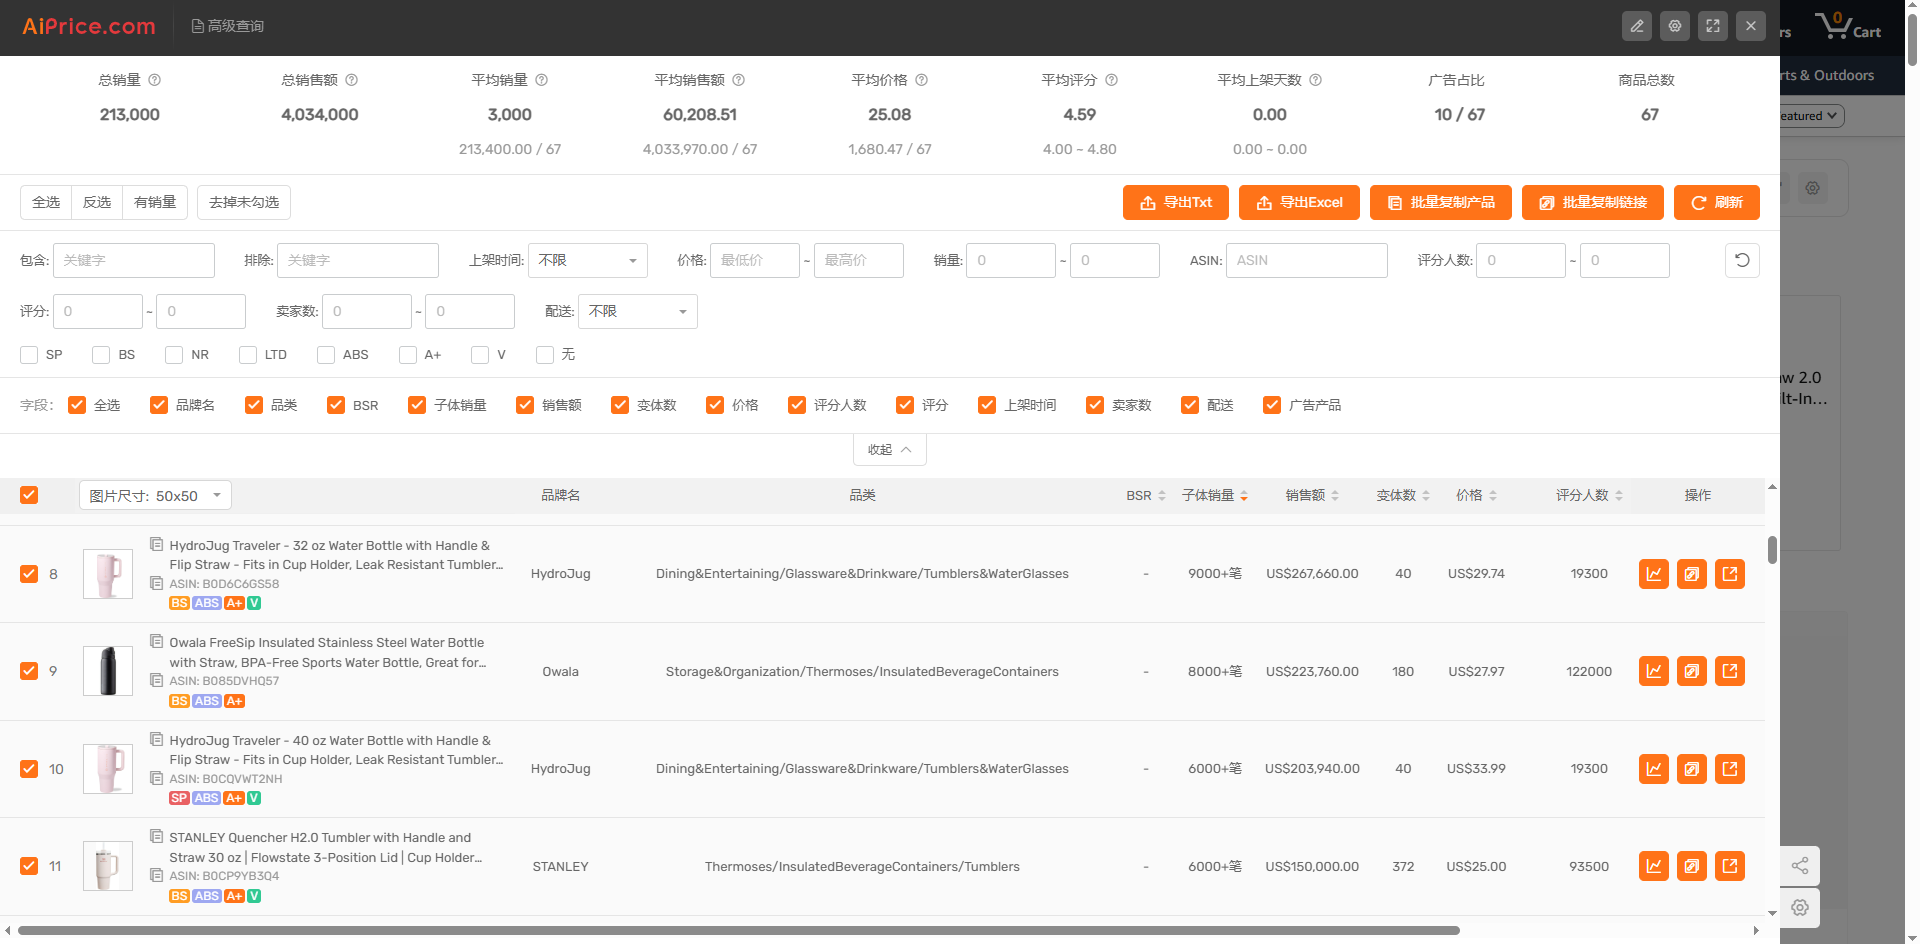The width and height of the screenshot is (1920, 944).
Task: Copy product icon for HydroJug 40 oz row
Action: coord(1692,769)
